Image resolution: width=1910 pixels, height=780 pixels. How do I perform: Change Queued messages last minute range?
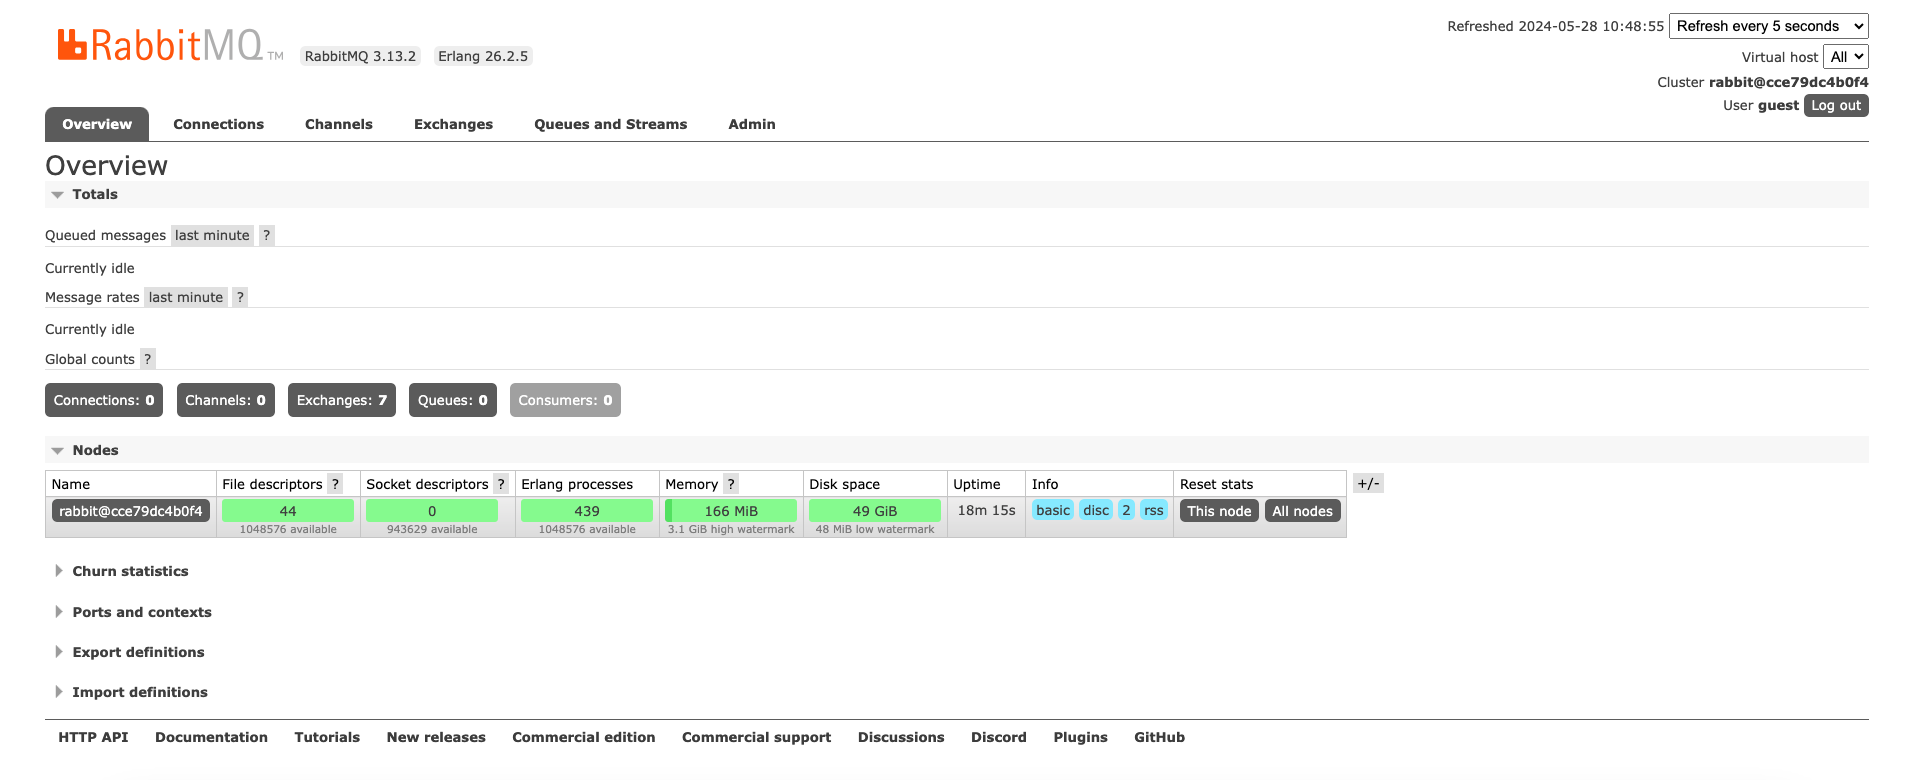click(212, 235)
